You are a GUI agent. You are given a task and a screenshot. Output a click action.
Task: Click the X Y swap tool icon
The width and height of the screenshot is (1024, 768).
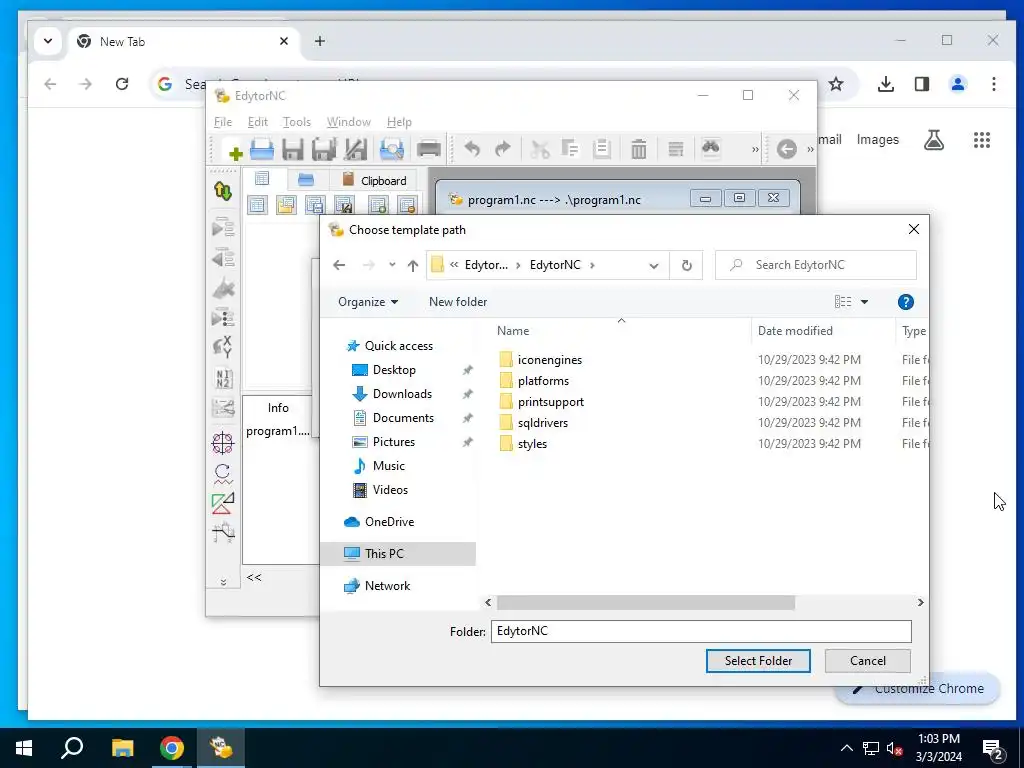point(223,347)
